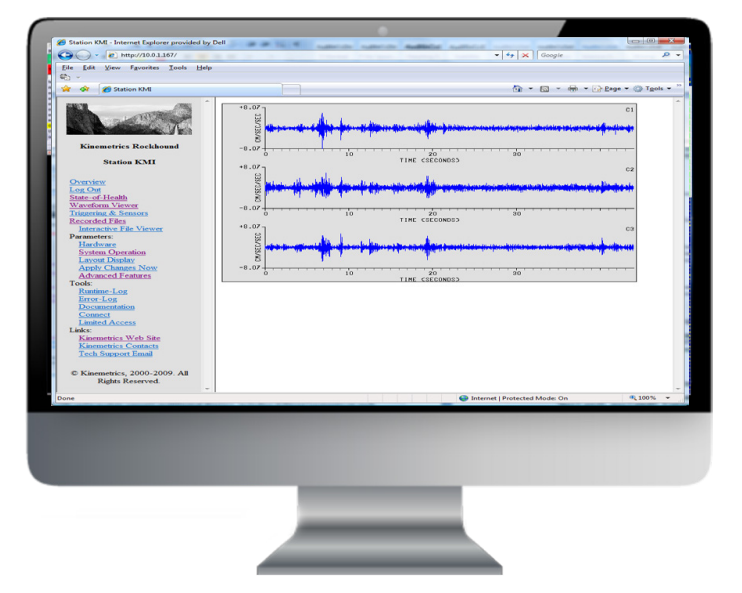Open the State-of-Health link
The image size is (742, 593).
pos(98,197)
